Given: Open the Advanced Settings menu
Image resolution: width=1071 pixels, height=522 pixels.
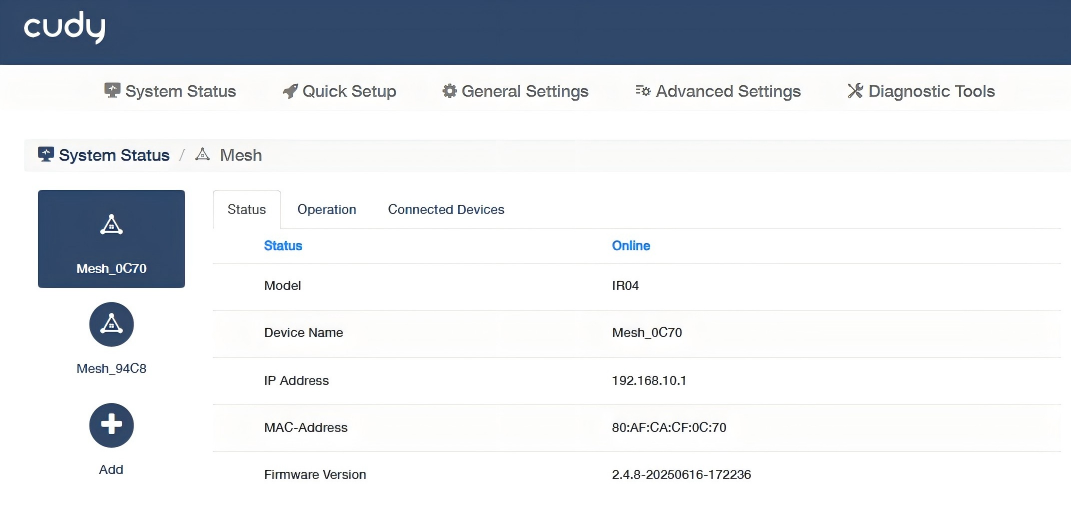Looking at the screenshot, I should (728, 91).
